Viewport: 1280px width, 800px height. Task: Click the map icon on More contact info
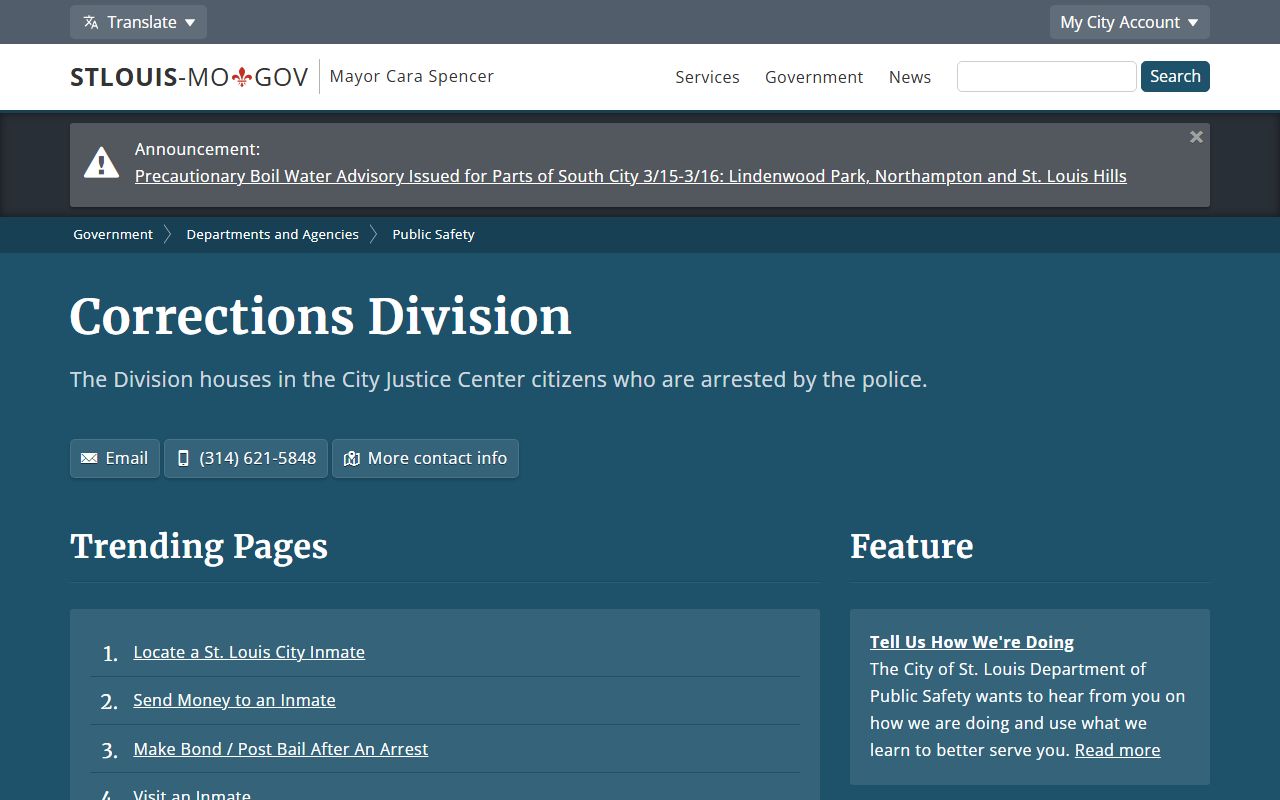click(x=351, y=458)
